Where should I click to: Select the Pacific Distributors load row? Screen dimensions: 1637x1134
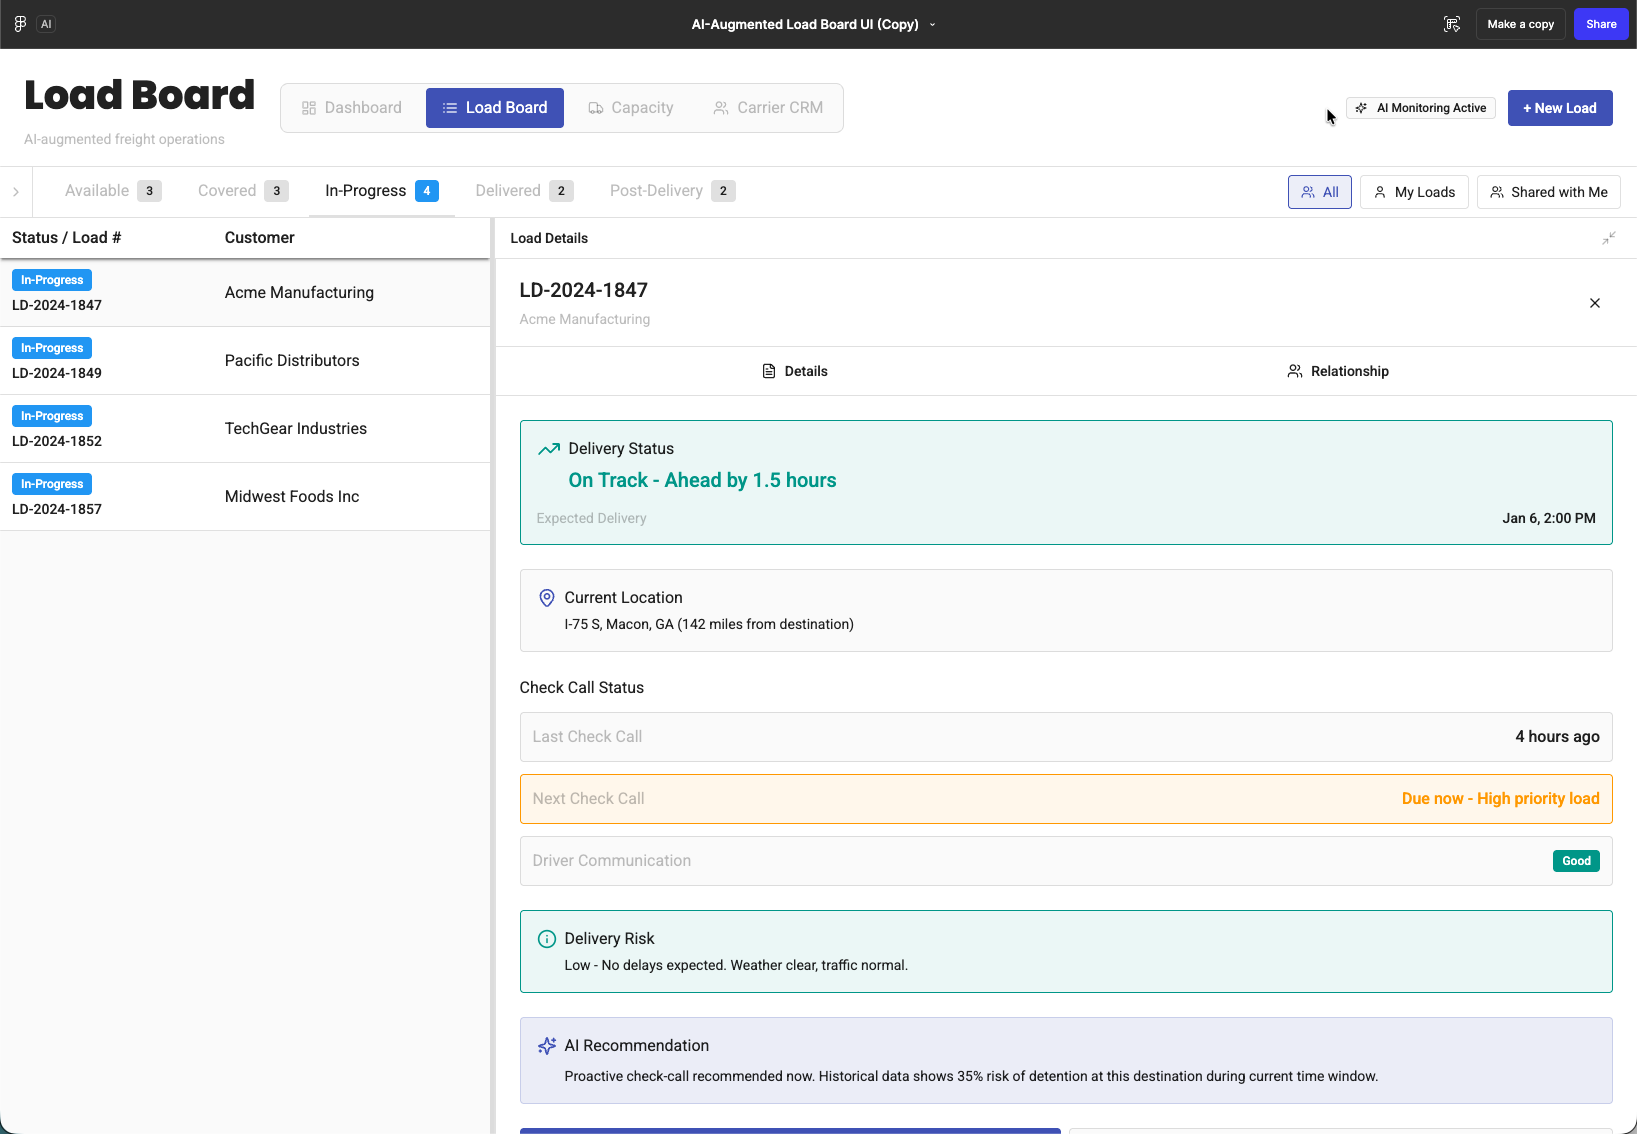click(x=245, y=361)
